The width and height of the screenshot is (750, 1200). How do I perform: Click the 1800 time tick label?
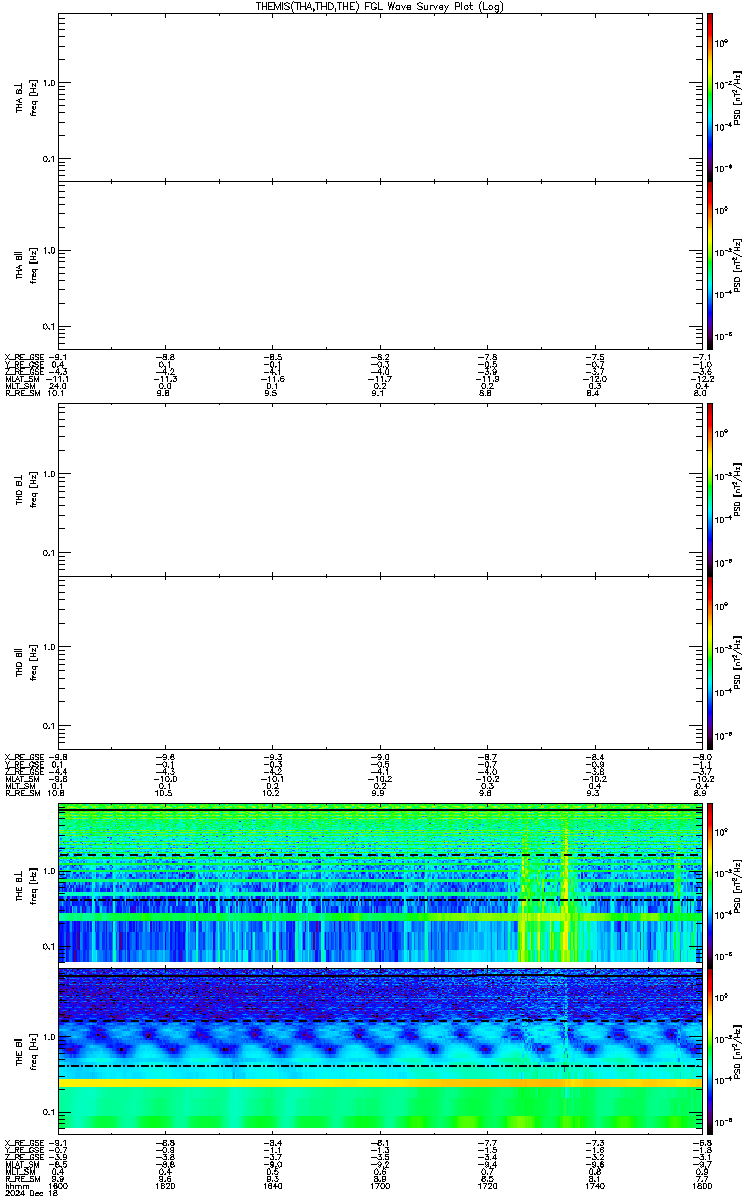(701, 1186)
